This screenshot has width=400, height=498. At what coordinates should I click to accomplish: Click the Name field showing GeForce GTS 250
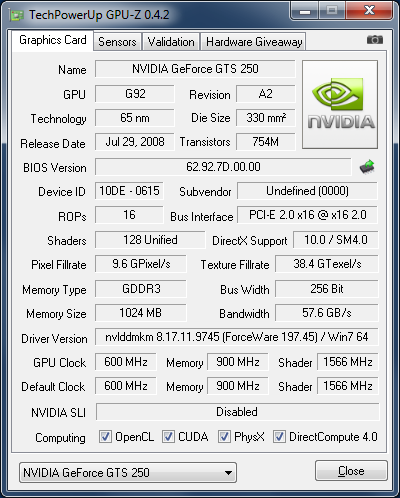(195, 69)
